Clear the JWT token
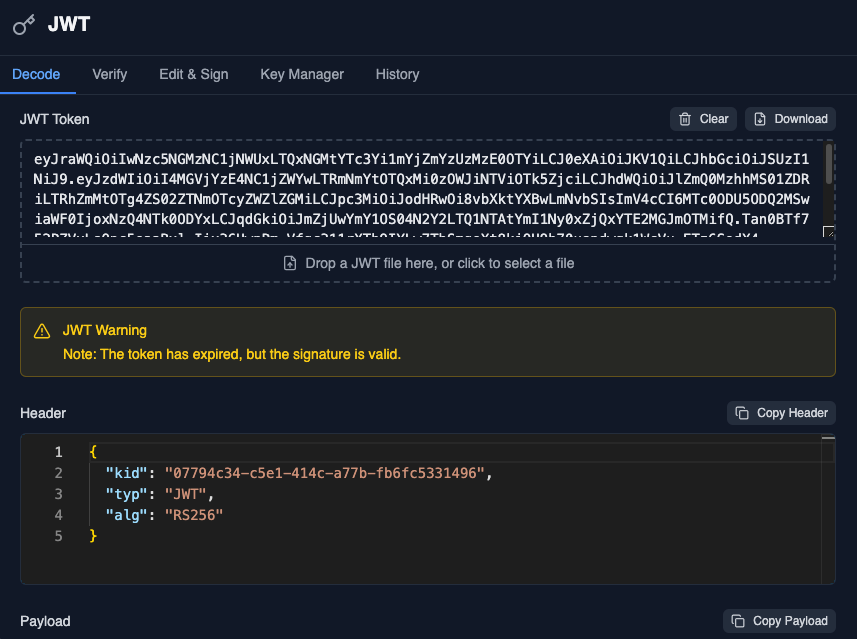 coord(703,119)
